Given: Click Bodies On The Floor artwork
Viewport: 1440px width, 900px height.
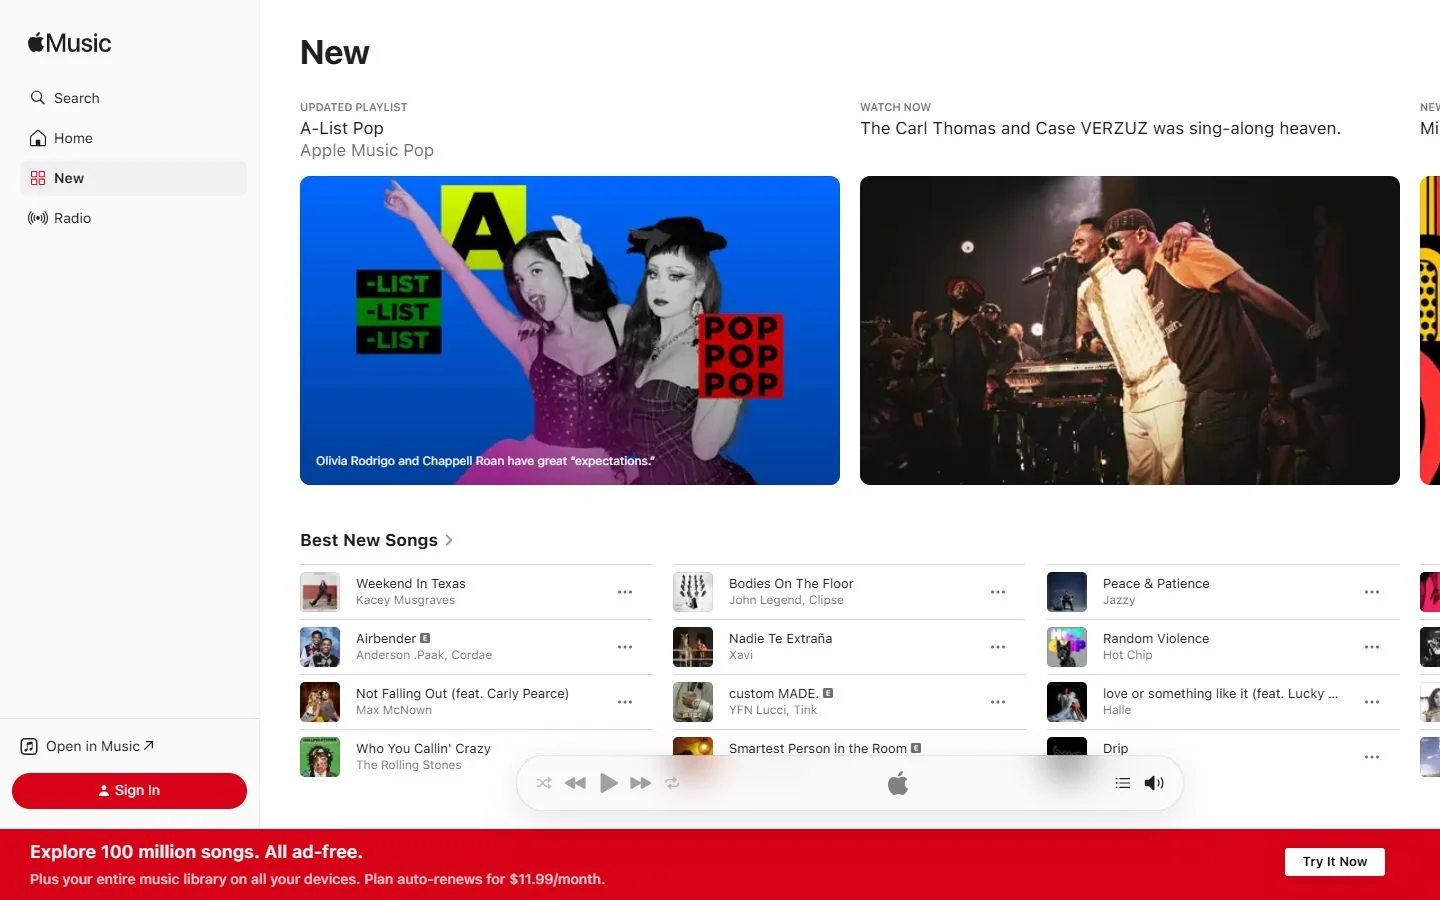Looking at the screenshot, I should pyautogui.click(x=693, y=592).
